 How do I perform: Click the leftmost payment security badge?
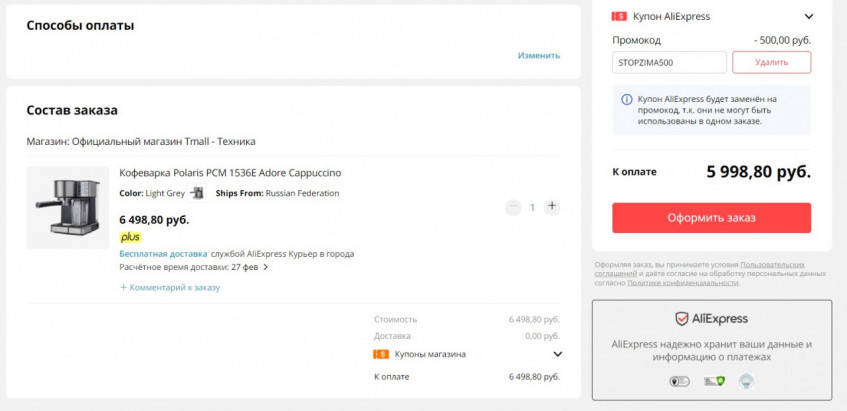click(680, 381)
